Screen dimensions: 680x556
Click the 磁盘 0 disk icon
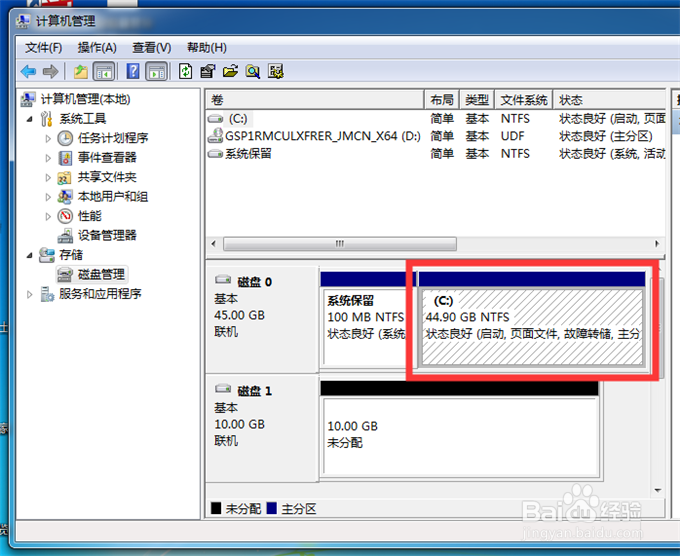[x=223, y=279]
